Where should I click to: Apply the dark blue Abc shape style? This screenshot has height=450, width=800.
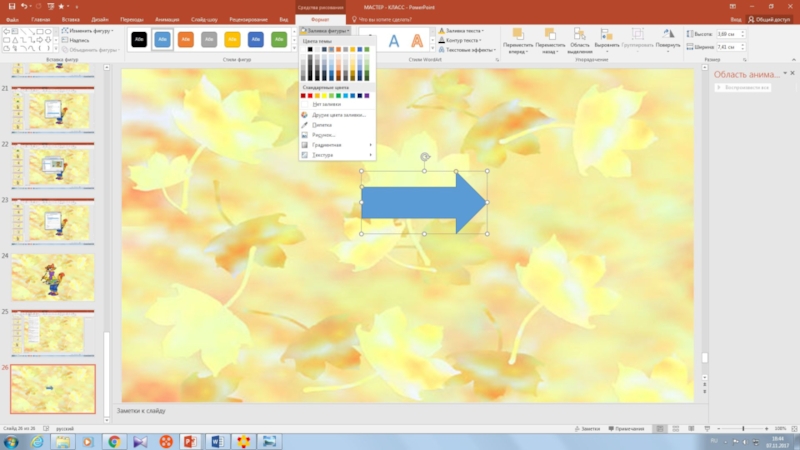point(256,39)
